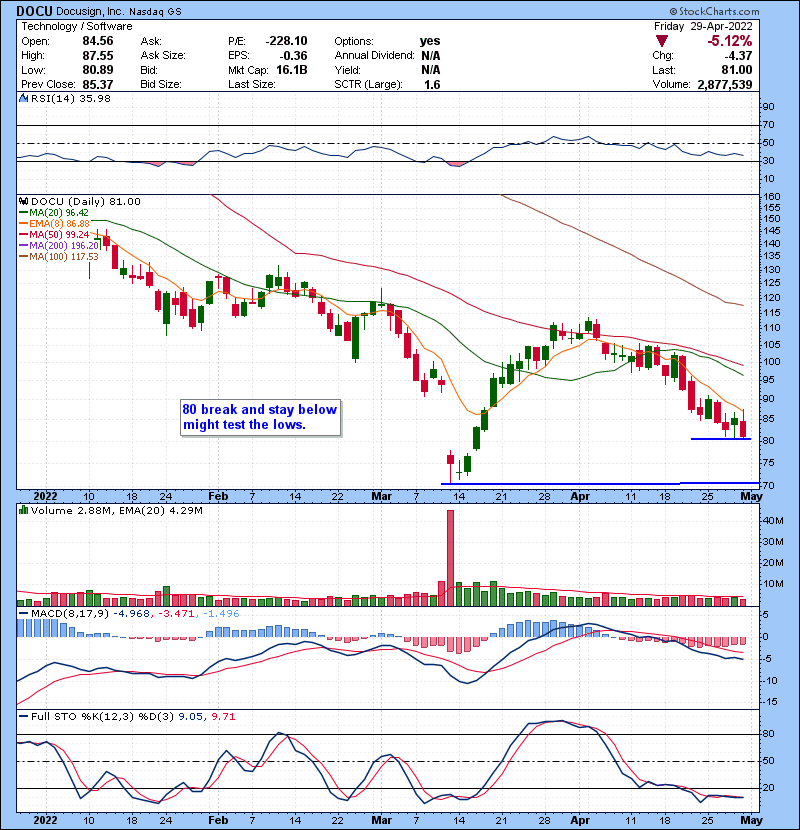Click the EMA(8) 86.88 legend entry
Viewport: 800px width, 830px height.
54,224
